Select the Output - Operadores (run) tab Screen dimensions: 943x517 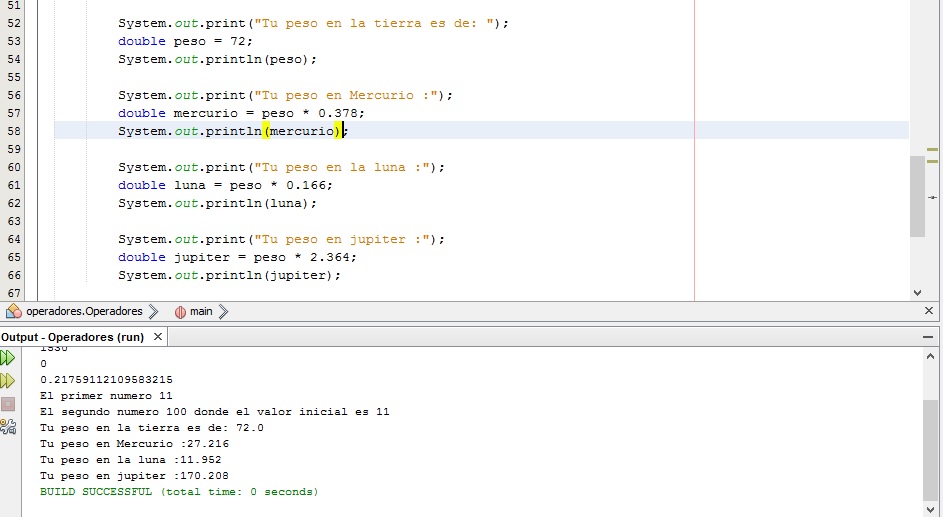[74, 337]
